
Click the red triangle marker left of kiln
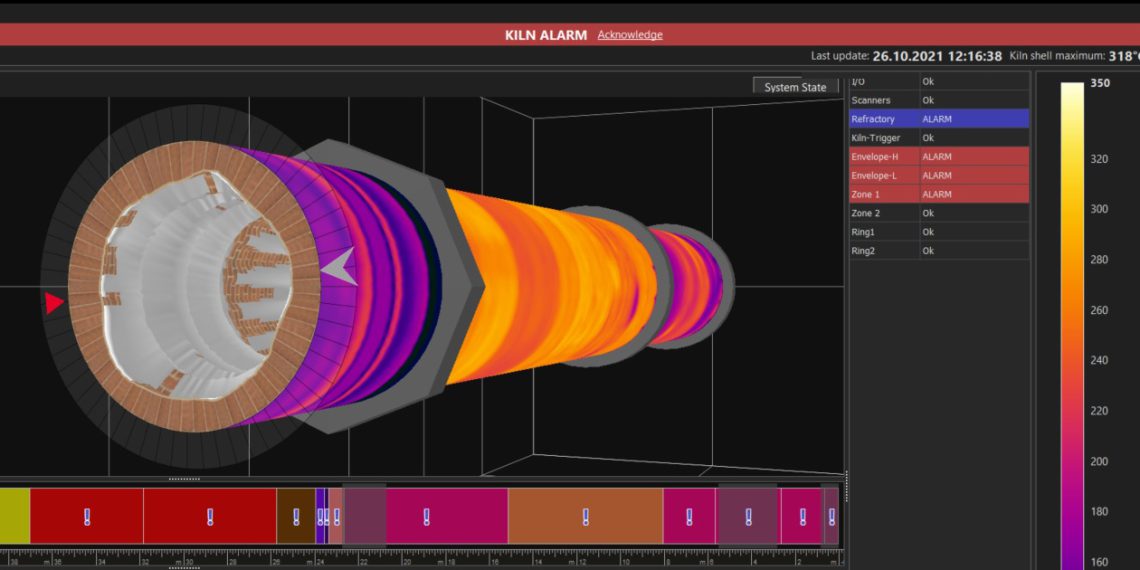point(54,302)
